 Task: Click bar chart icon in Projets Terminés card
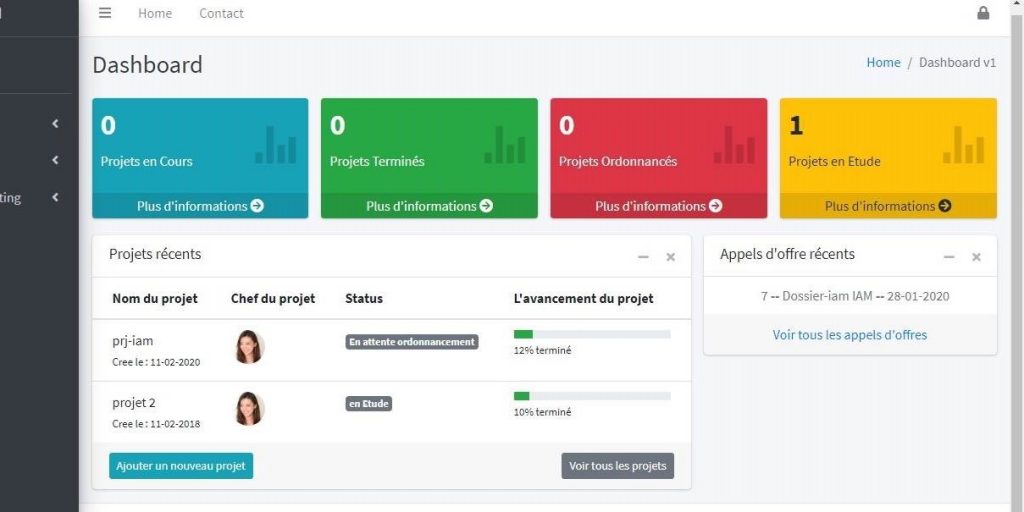click(505, 144)
